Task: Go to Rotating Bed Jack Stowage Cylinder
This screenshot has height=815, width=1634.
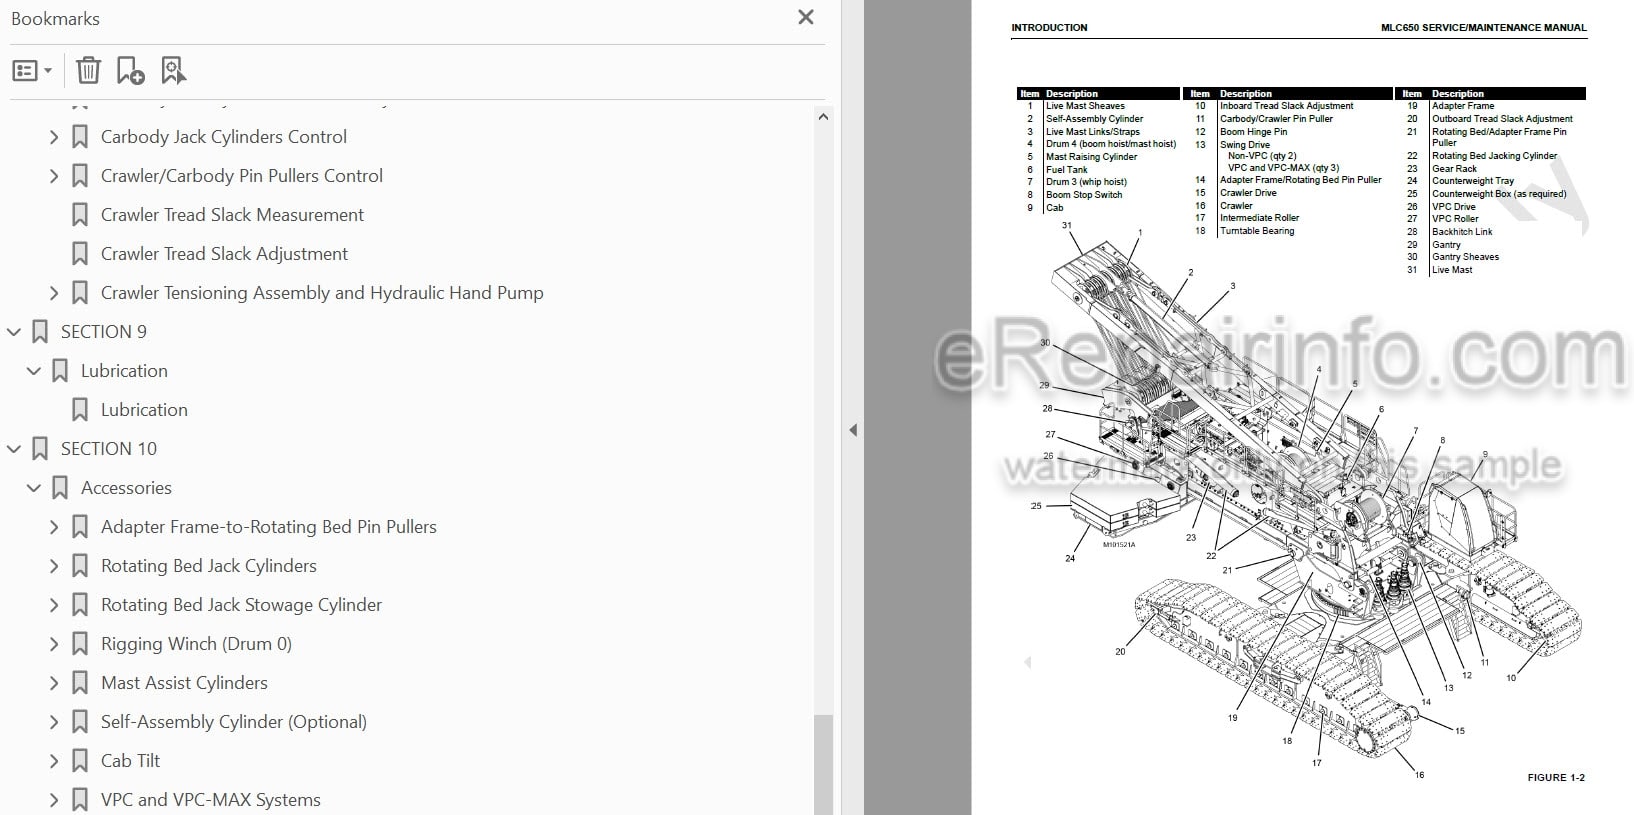Action: [x=241, y=605]
